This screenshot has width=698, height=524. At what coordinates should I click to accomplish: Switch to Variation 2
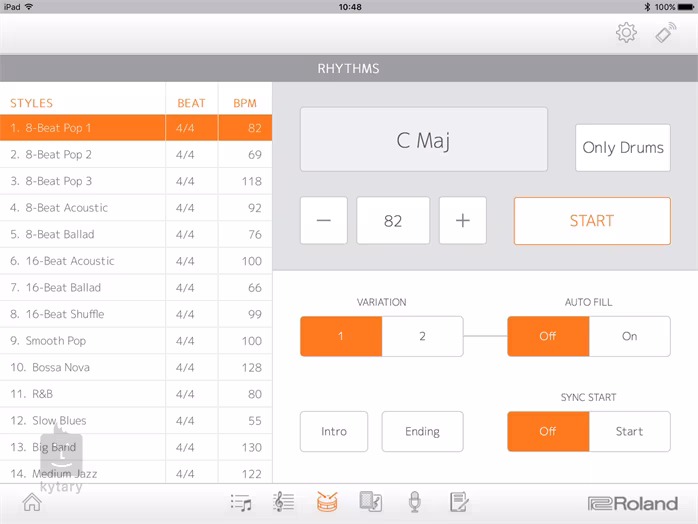(x=422, y=336)
